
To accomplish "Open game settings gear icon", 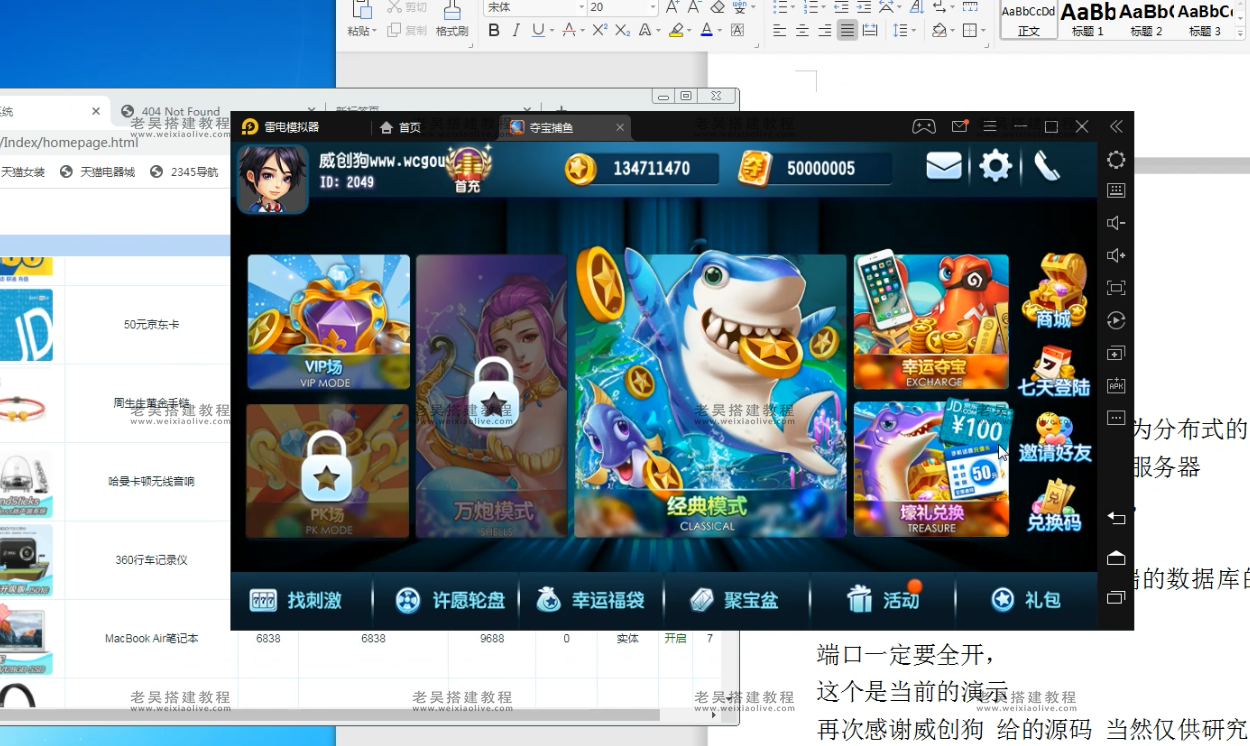I will click(x=995, y=166).
